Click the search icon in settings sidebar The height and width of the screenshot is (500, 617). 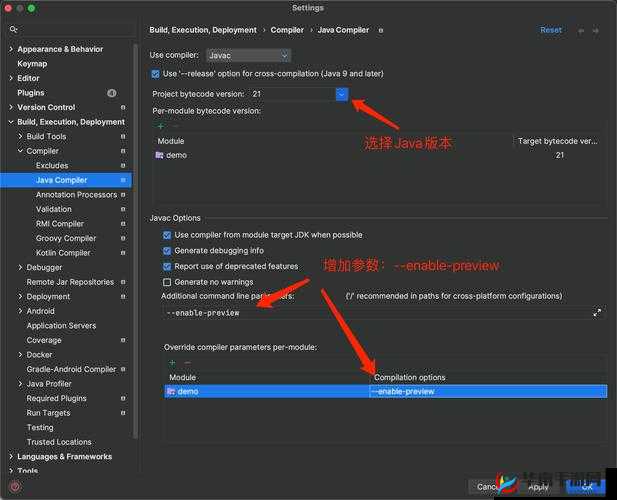click(x=13, y=30)
